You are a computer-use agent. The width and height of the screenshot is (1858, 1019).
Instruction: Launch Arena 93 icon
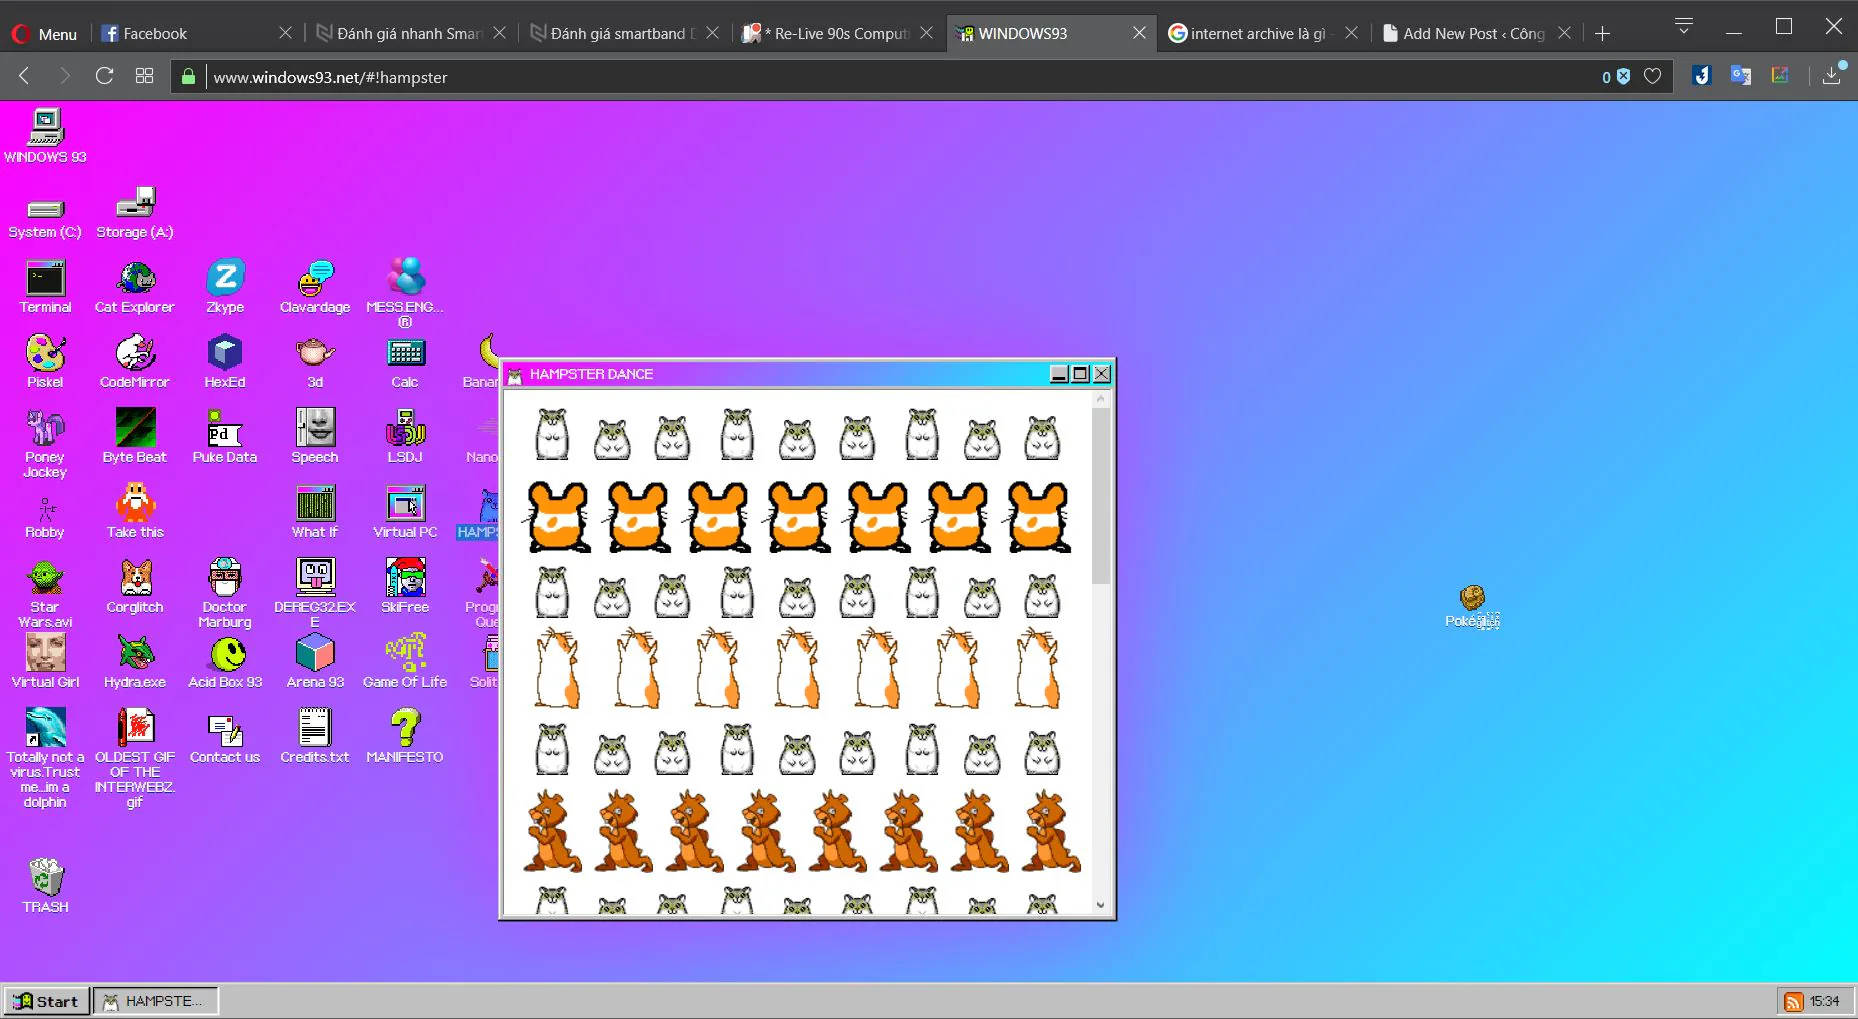click(x=315, y=662)
